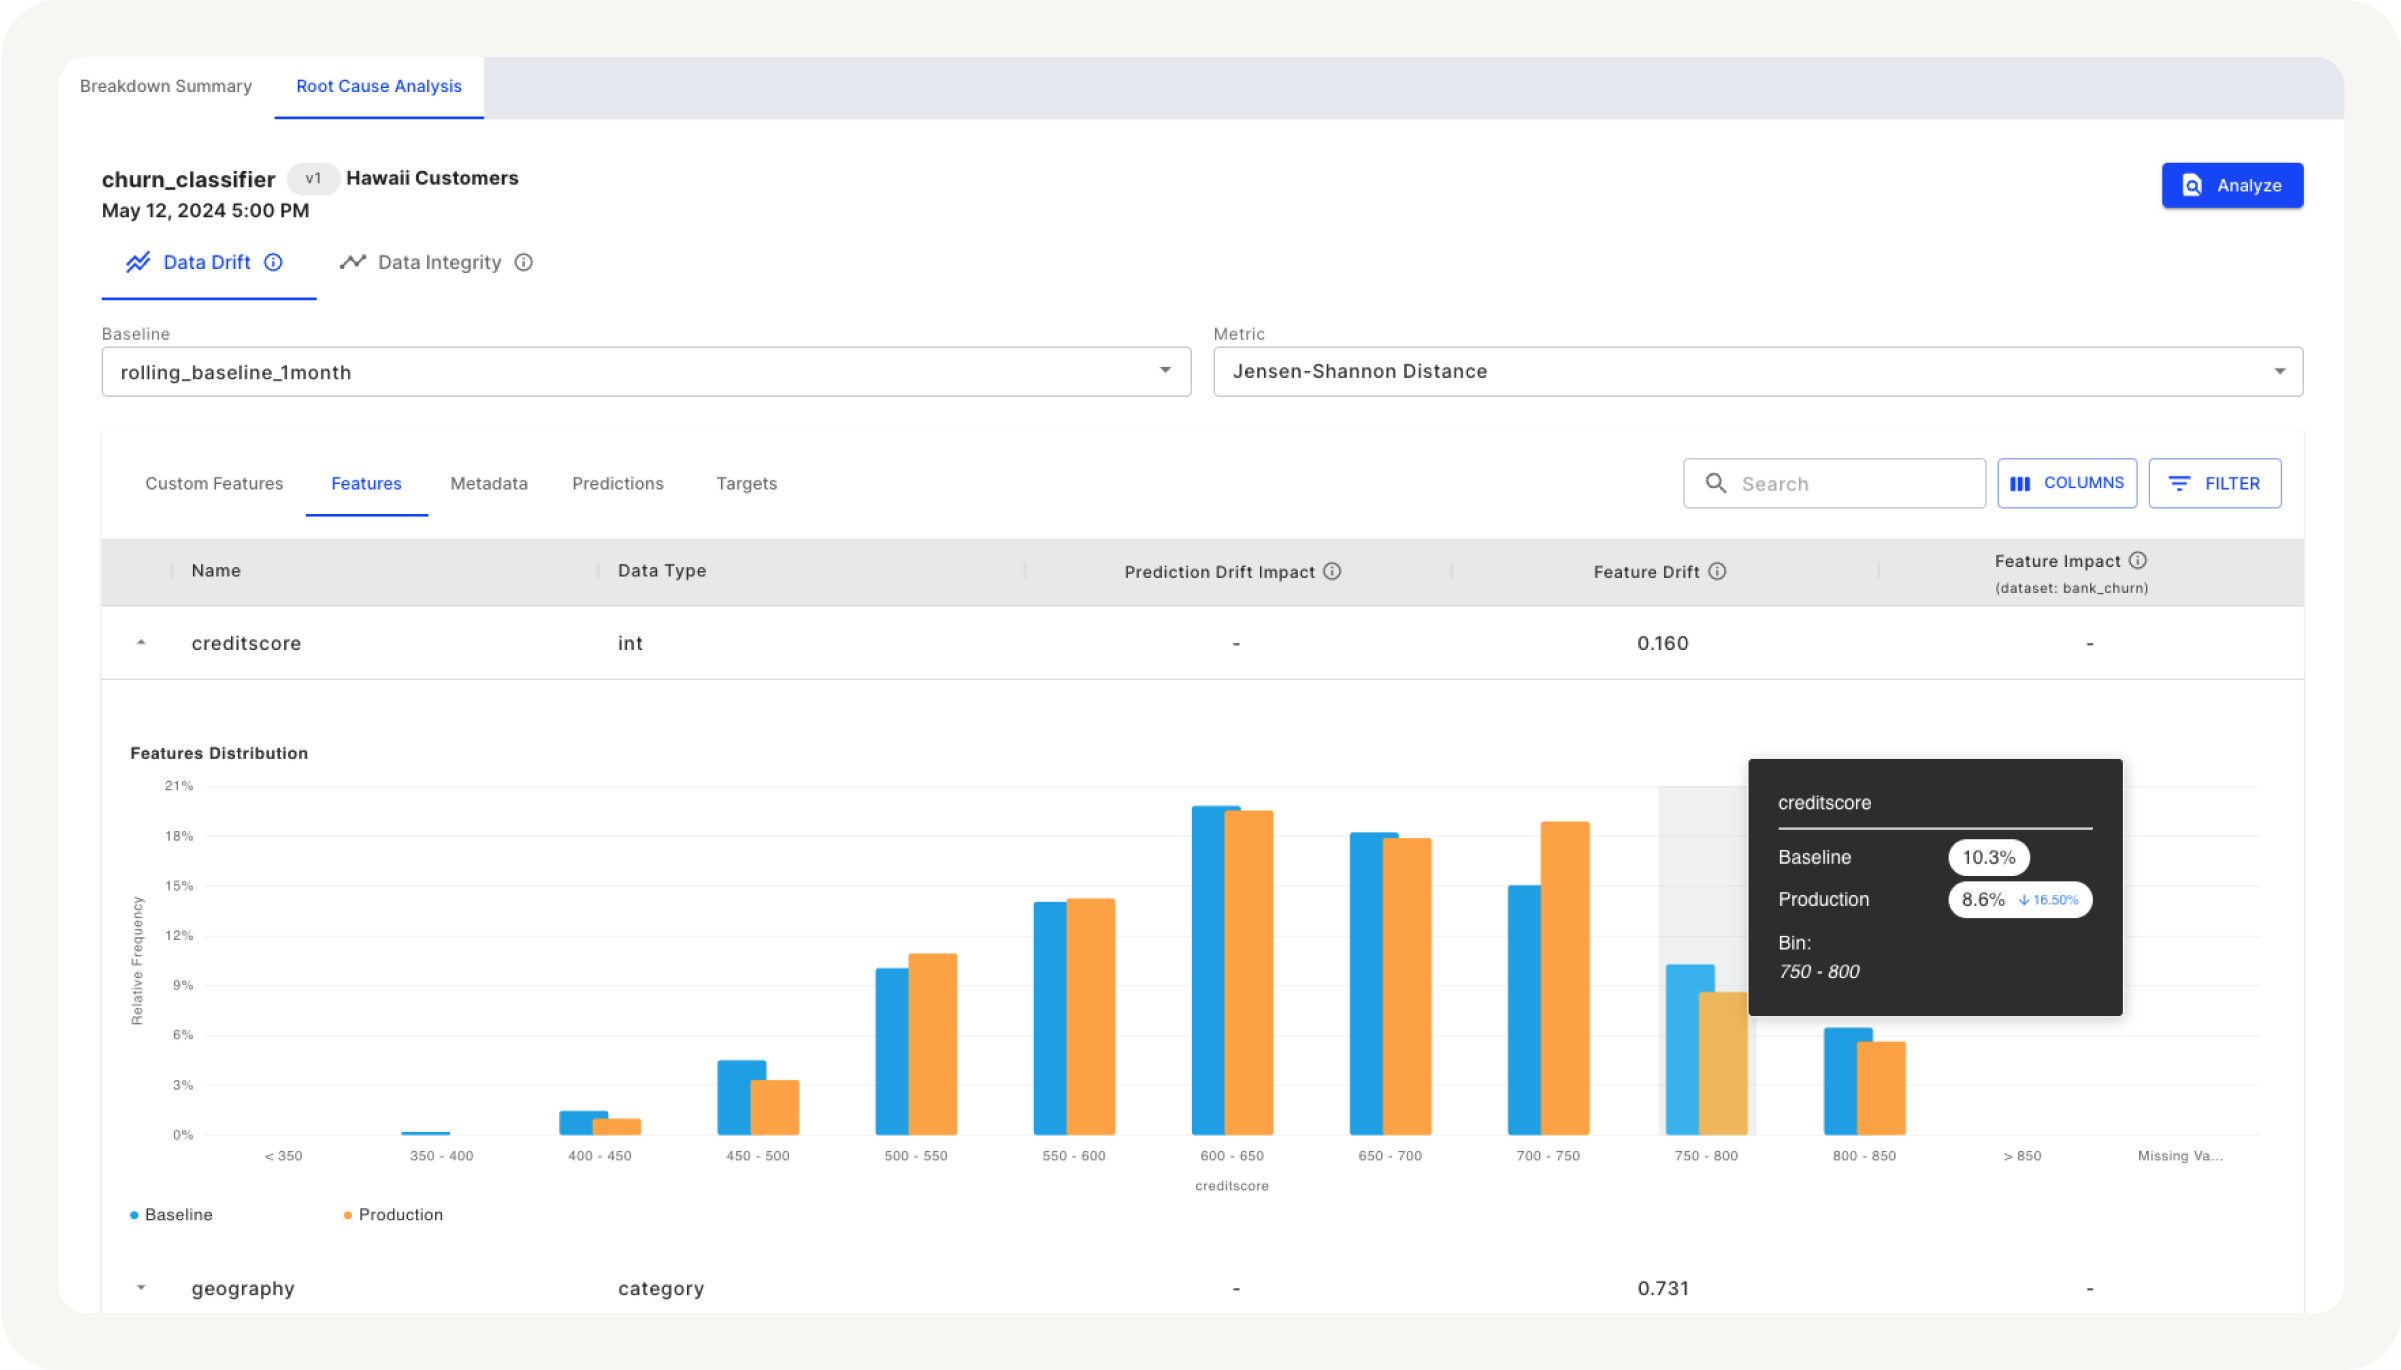Expand the geography feature row
This screenshot has width=2401, height=1370.
(x=140, y=1288)
